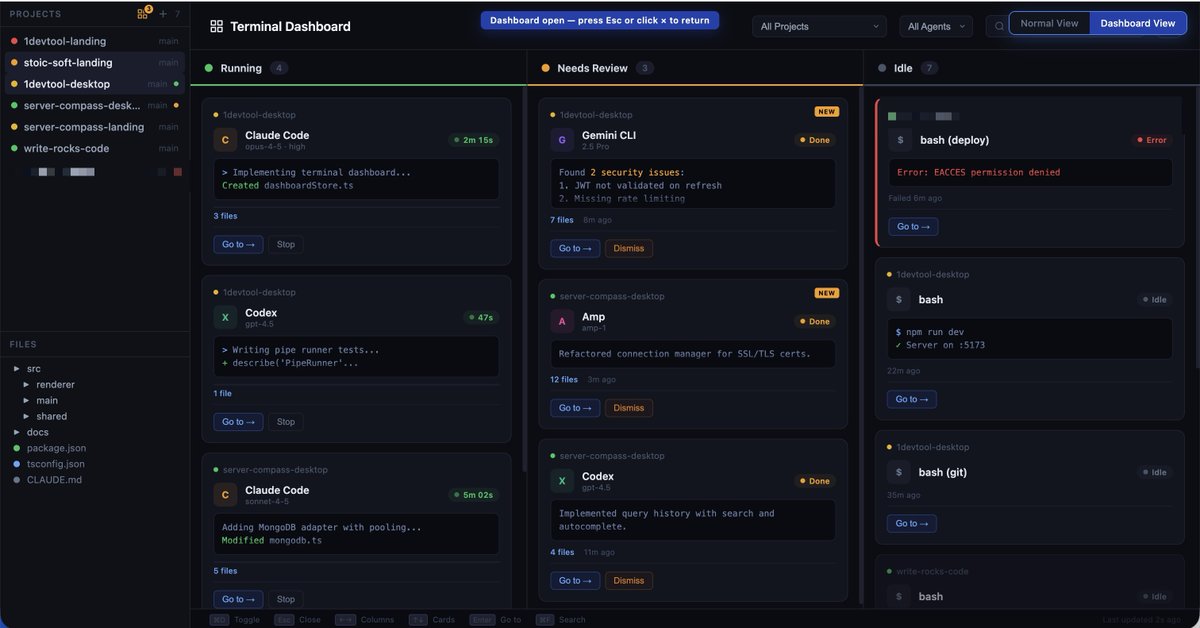
Task: Go to the Gemini CLI terminal
Action: point(575,248)
